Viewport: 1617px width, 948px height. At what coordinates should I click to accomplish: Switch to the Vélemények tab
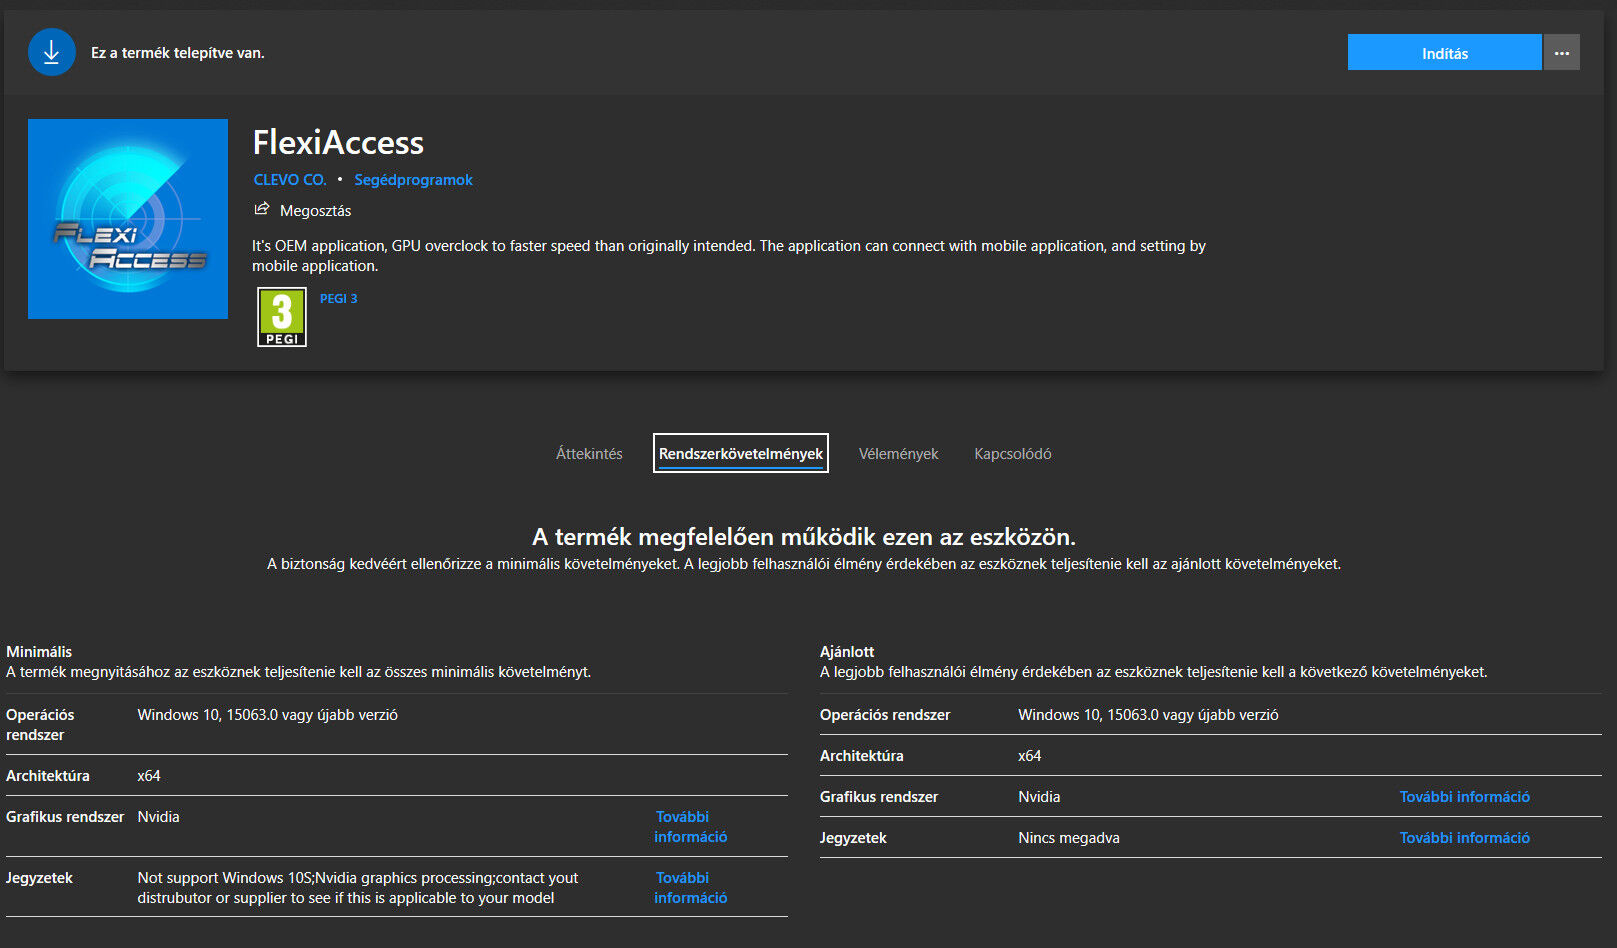[898, 454]
